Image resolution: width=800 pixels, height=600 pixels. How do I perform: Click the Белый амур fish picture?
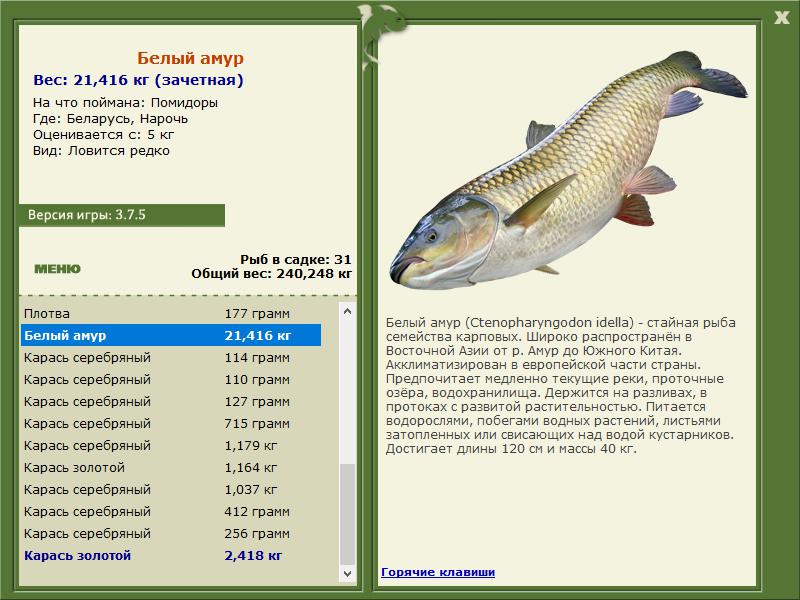[569, 171]
